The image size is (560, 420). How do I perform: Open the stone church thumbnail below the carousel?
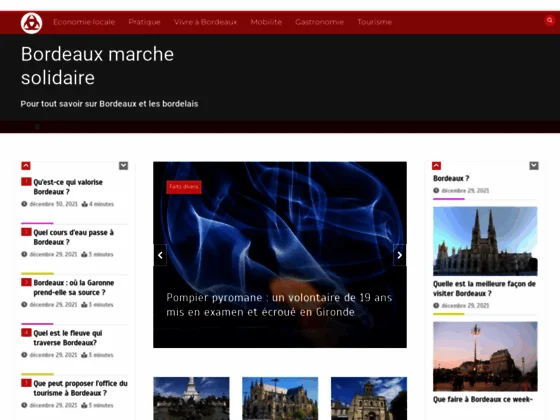pos(369,398)
